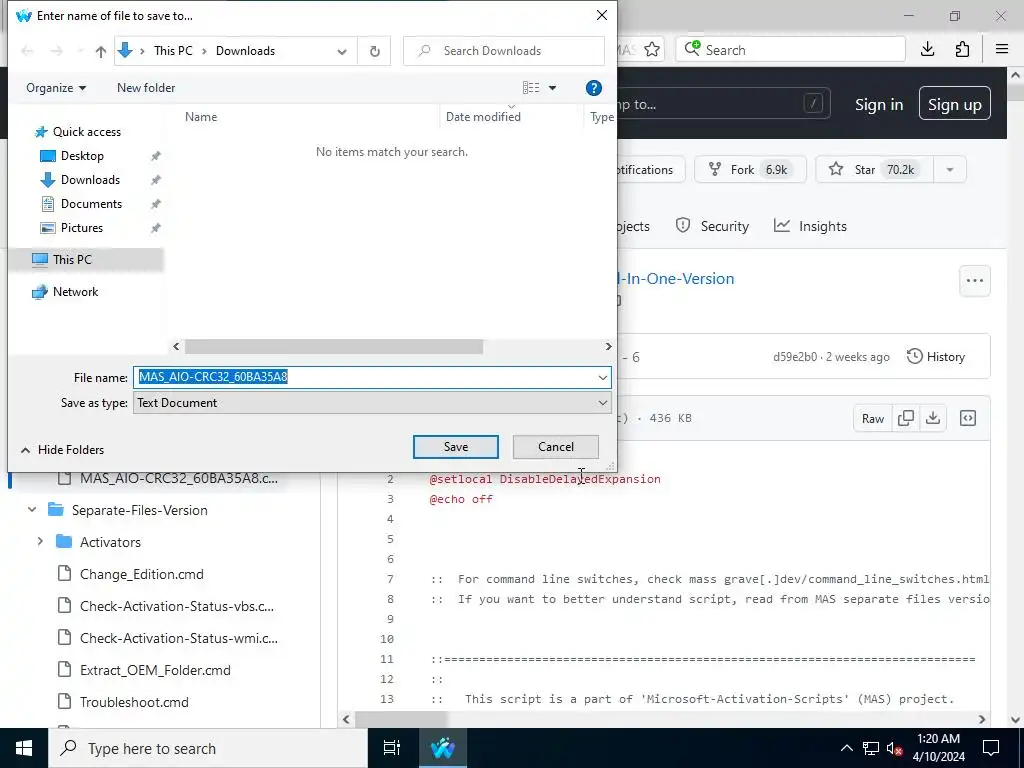
Task: Select Pictures in navigation pane
Action: click(x=82, y=228)
